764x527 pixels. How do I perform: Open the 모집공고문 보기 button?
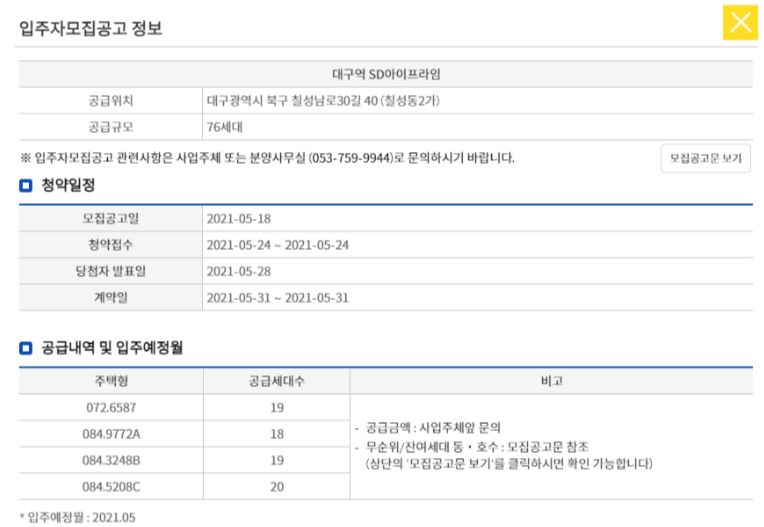(x=706, y=158)
